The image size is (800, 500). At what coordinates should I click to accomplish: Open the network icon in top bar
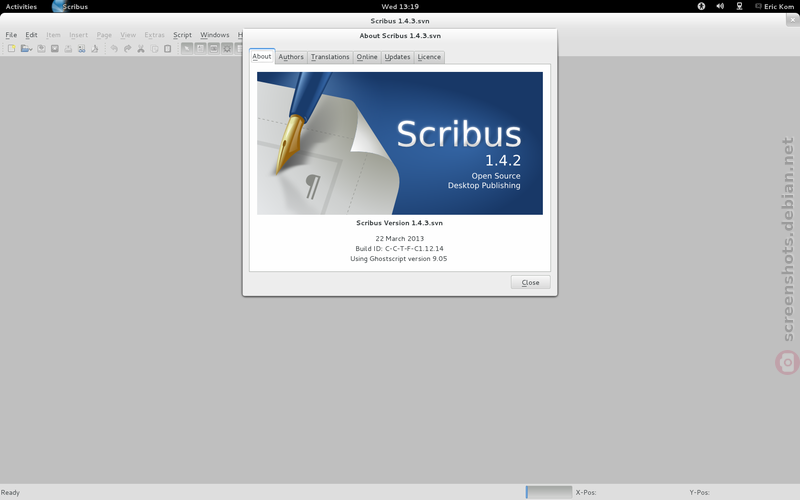(739, 6)
